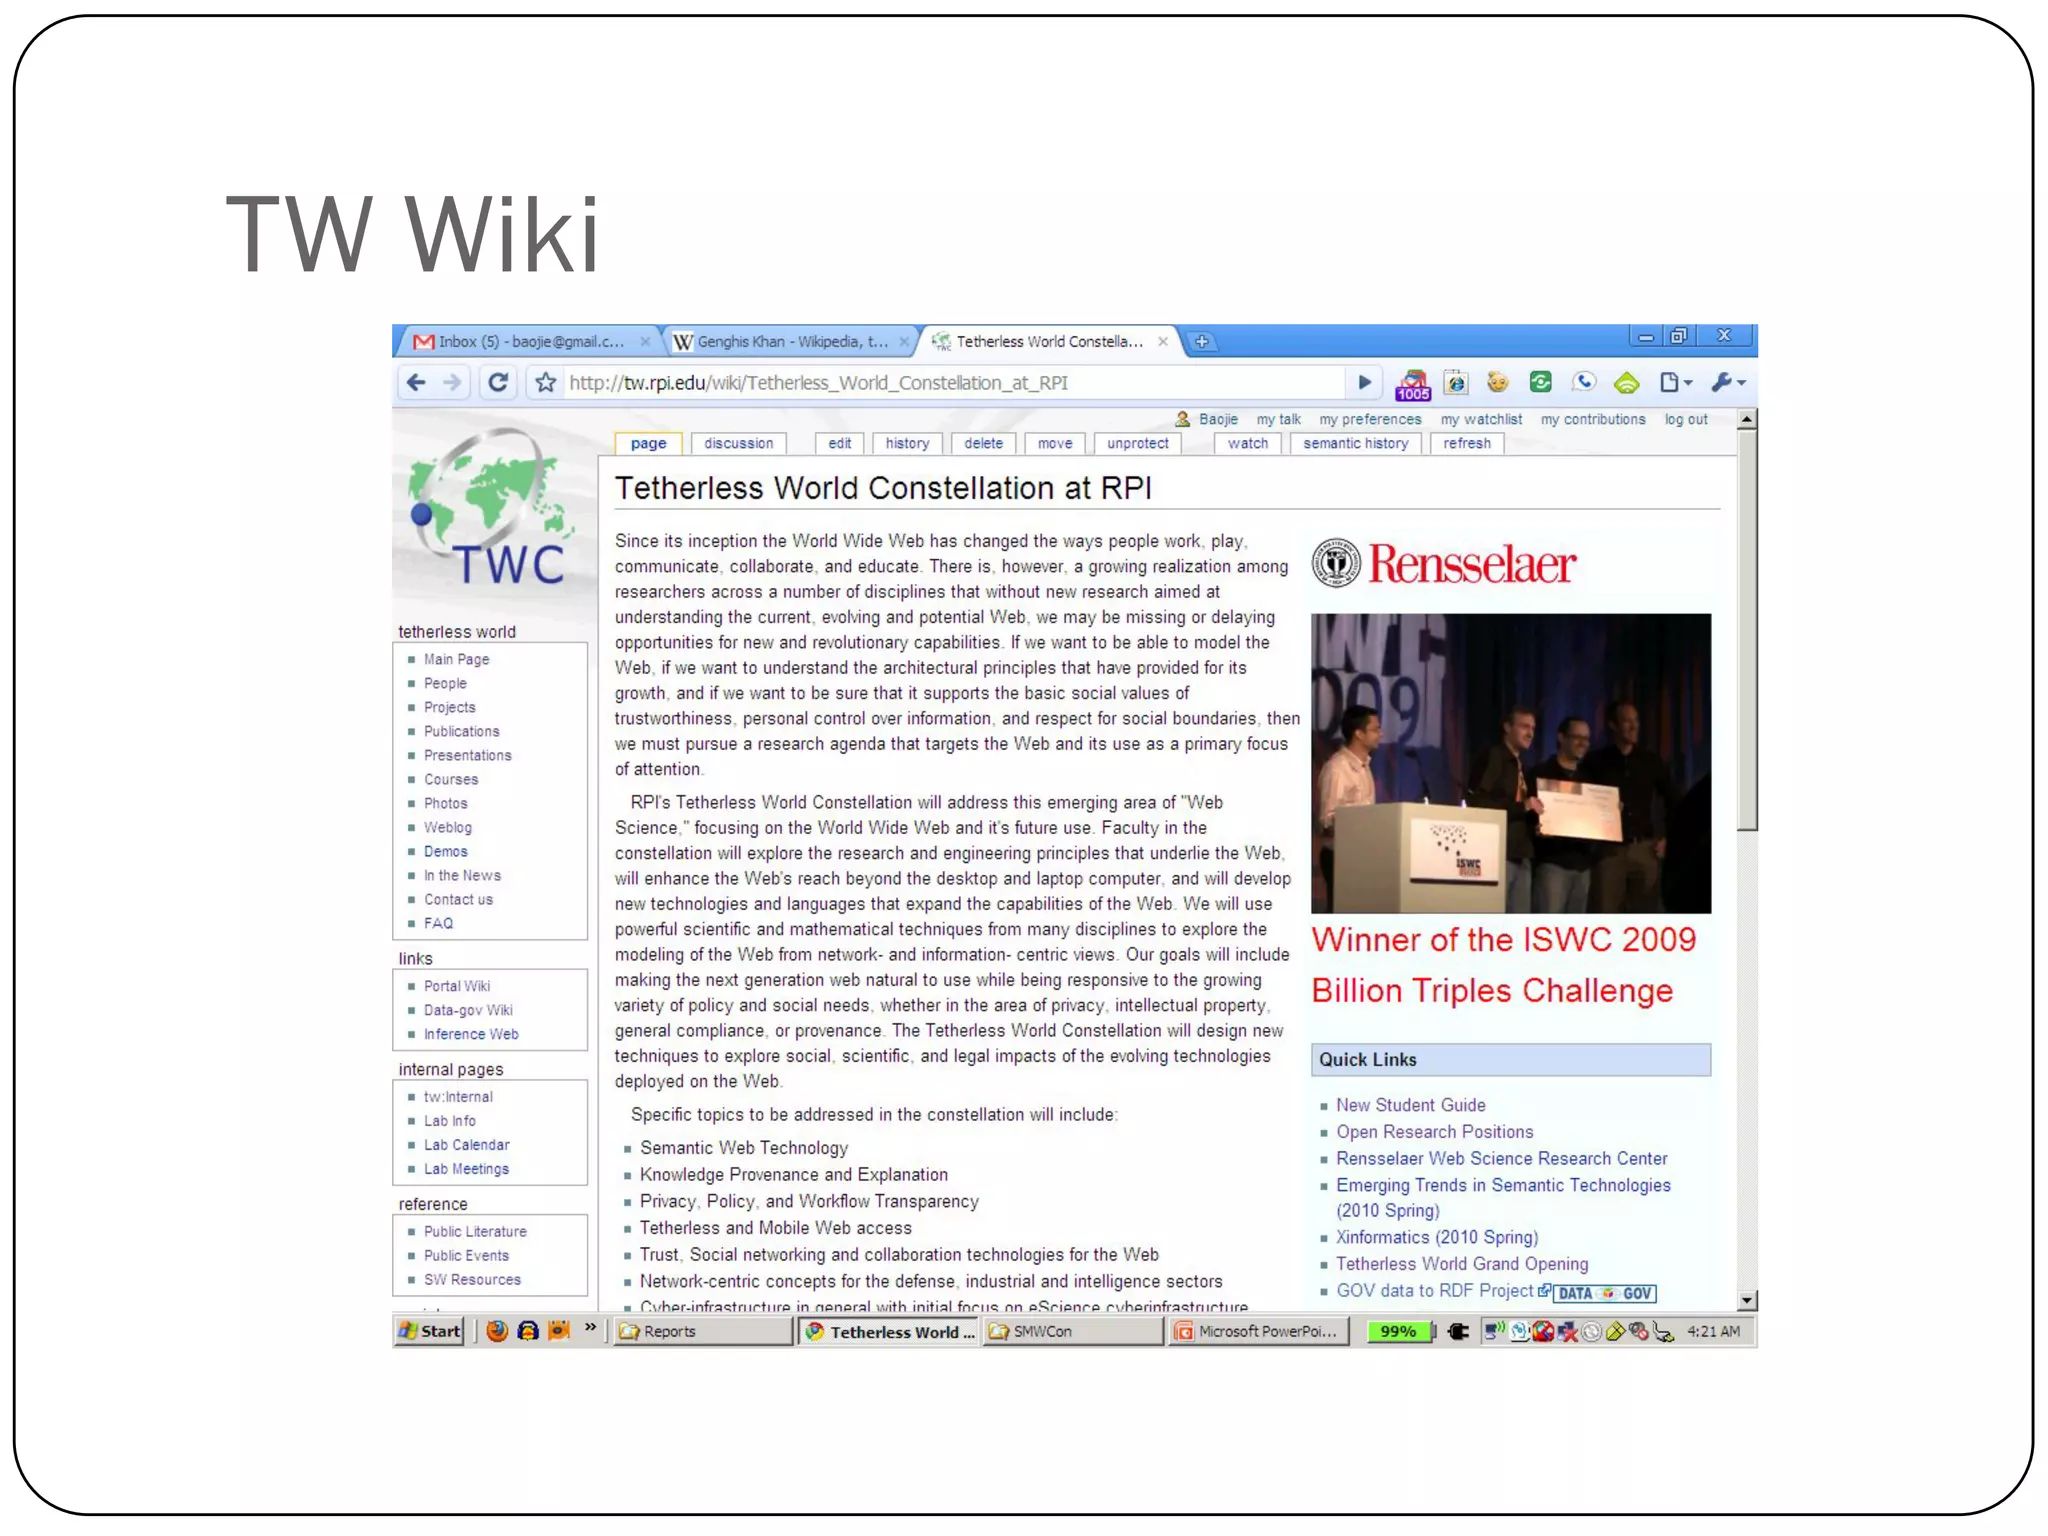Viewport: 2048px width, 1536px height.
Task: Open the semantic history tab
Action: pos(1356,443)
